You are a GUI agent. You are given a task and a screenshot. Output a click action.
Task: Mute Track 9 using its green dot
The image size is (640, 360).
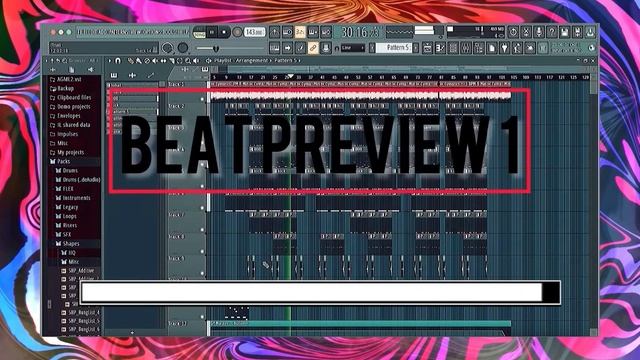202,273
